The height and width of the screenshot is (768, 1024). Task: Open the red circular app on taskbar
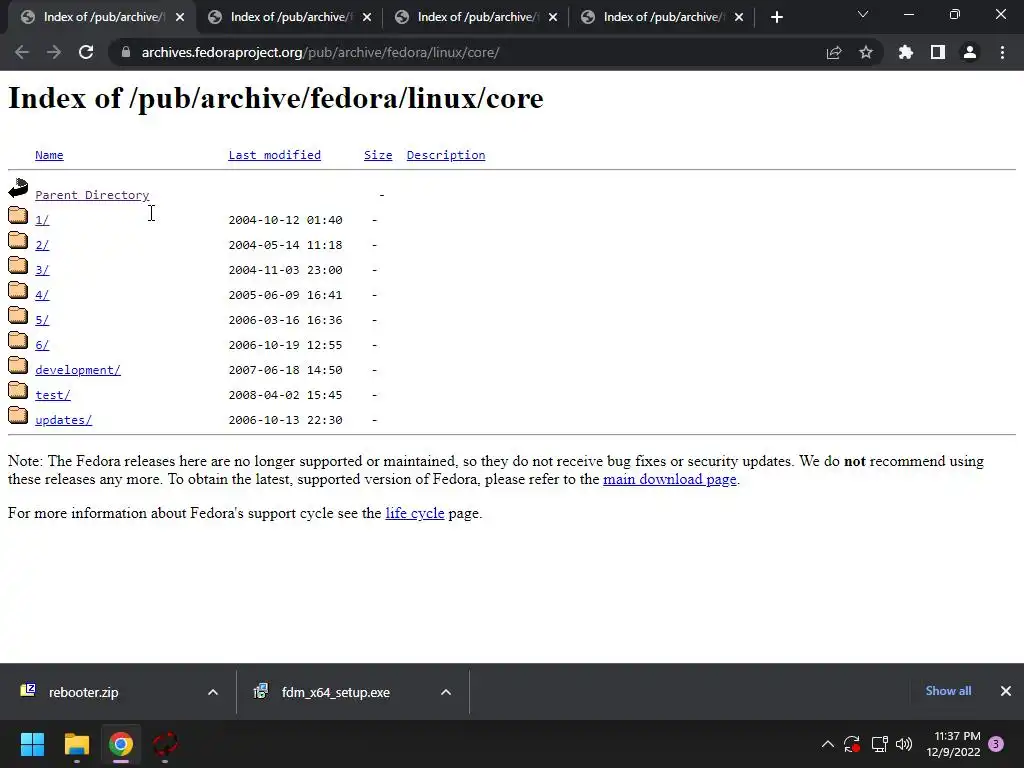[165, 744]
